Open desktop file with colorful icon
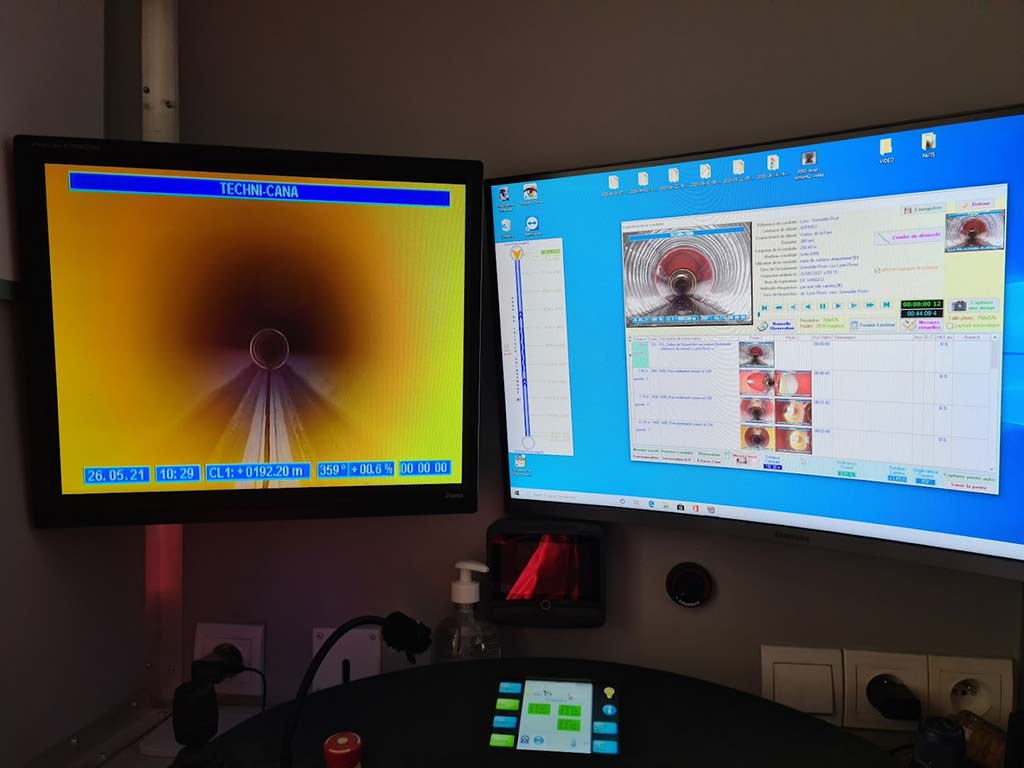The image size is (1024, 768). tap(773, 165)
